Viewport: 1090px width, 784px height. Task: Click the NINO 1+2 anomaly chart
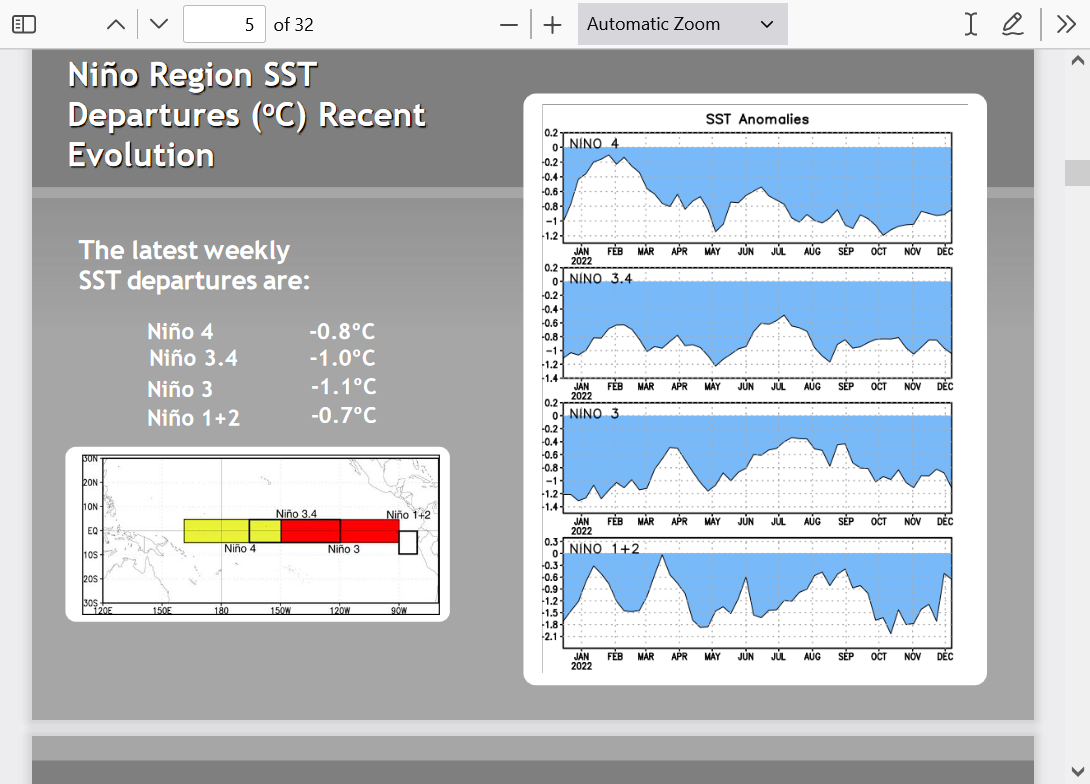coord(757,594)
